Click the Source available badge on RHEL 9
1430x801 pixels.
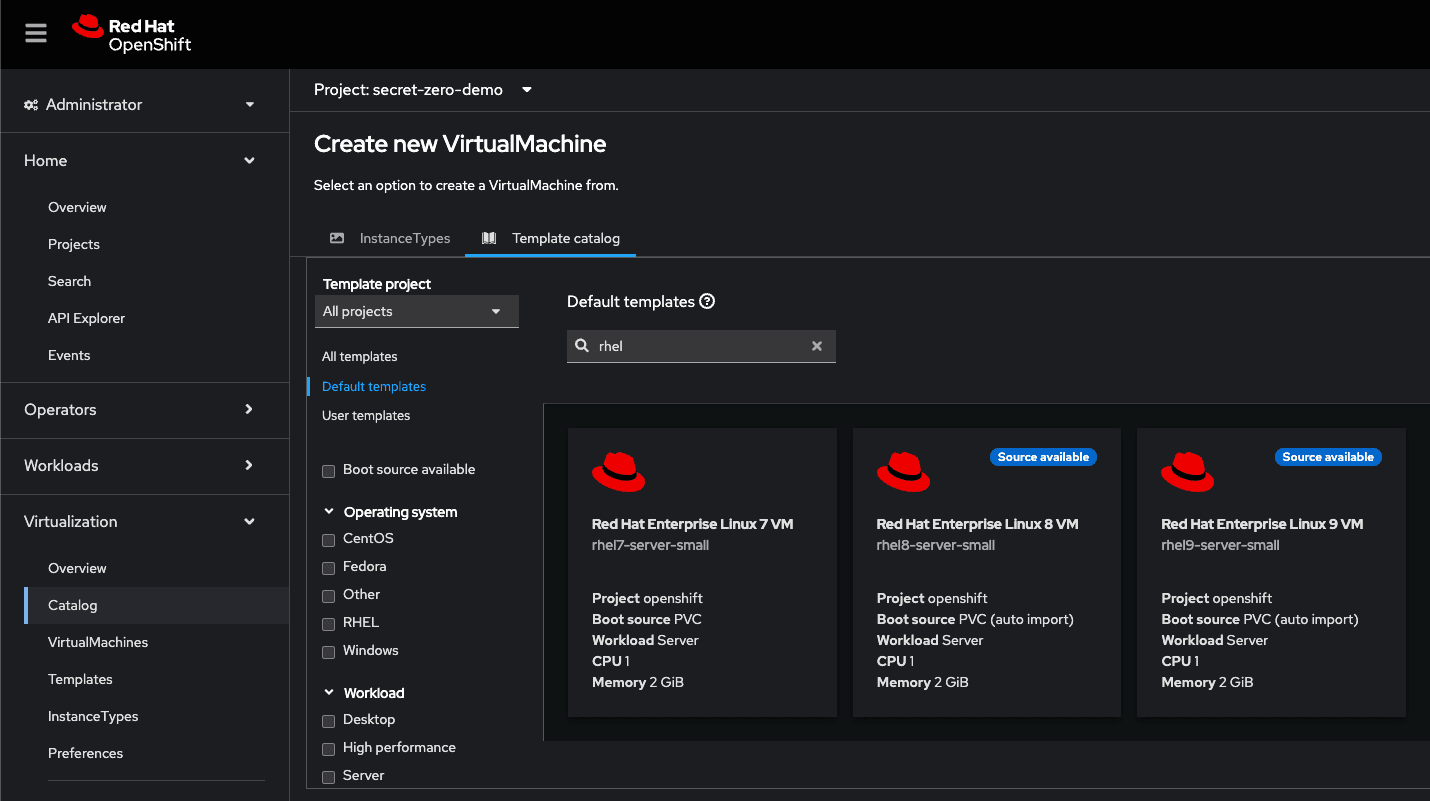coord(1328,456)
